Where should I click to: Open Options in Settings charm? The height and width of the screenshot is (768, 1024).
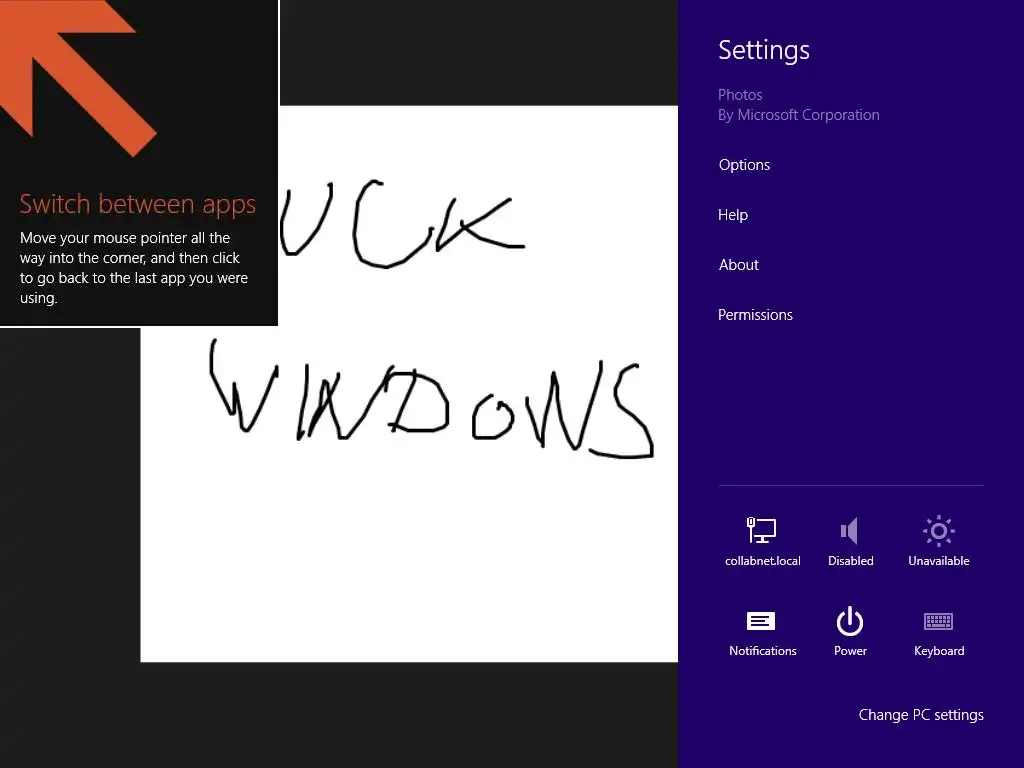(x=744, y=165)
